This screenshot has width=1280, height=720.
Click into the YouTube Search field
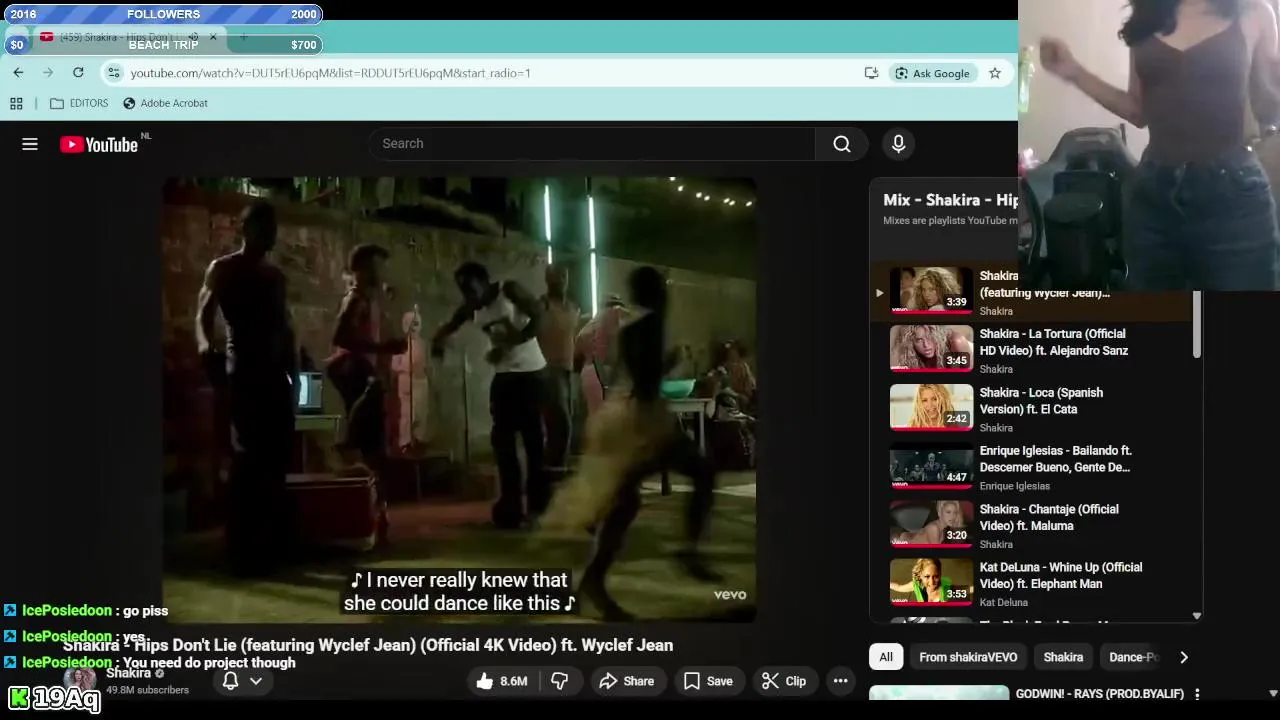pos(593,144)
